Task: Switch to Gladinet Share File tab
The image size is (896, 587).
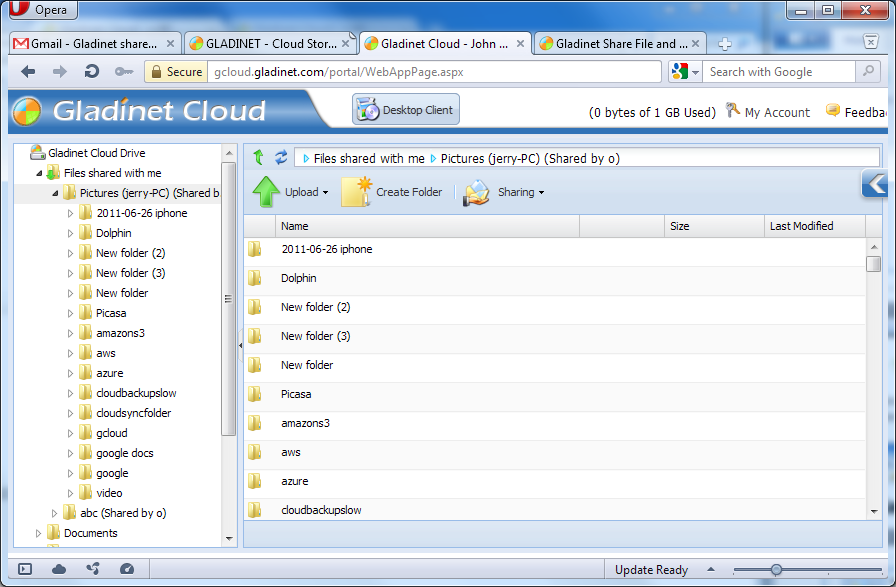Action: pos(619,43)
